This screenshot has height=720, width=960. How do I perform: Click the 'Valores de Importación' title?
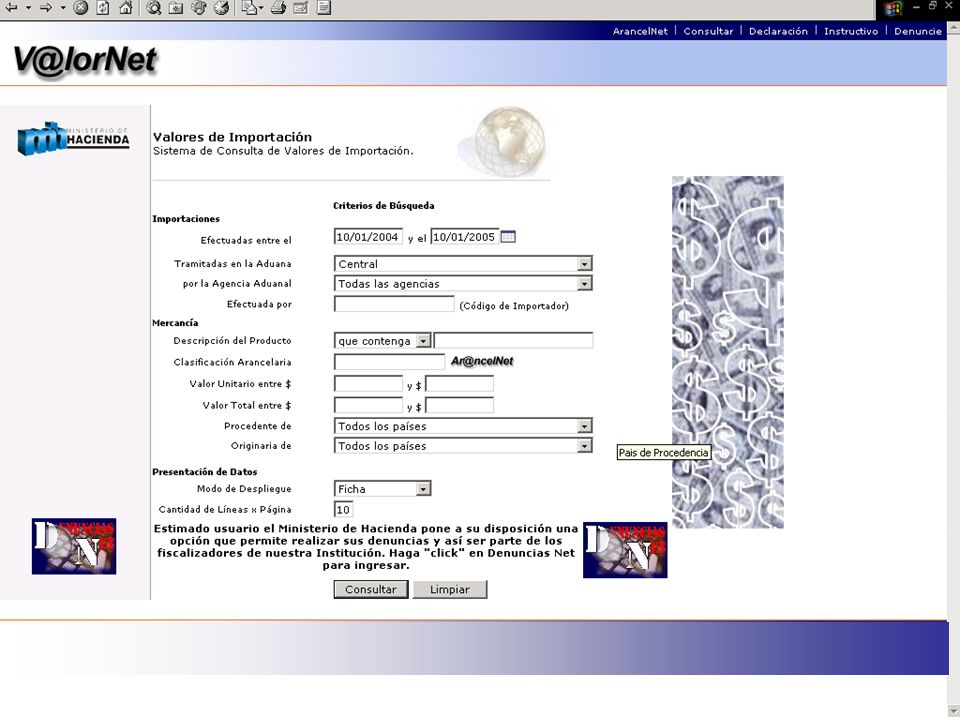(233, 137)
